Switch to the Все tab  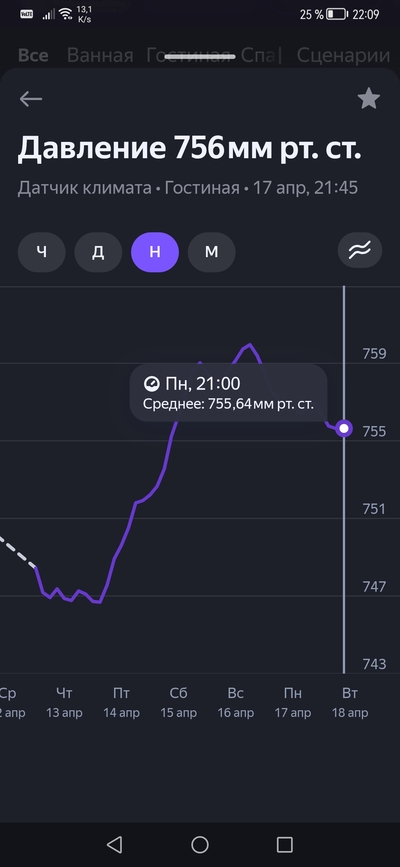33,56
